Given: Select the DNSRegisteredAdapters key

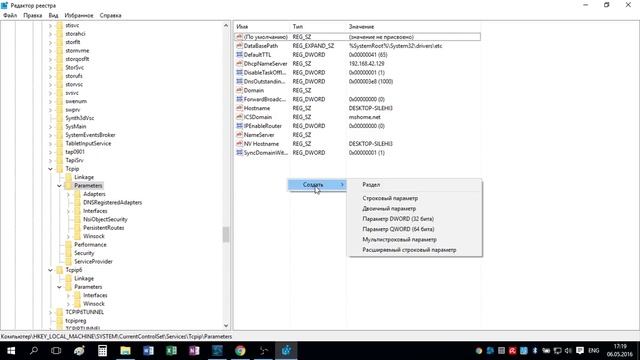Looking at the screenshot, I should click(x=112, y=202).
